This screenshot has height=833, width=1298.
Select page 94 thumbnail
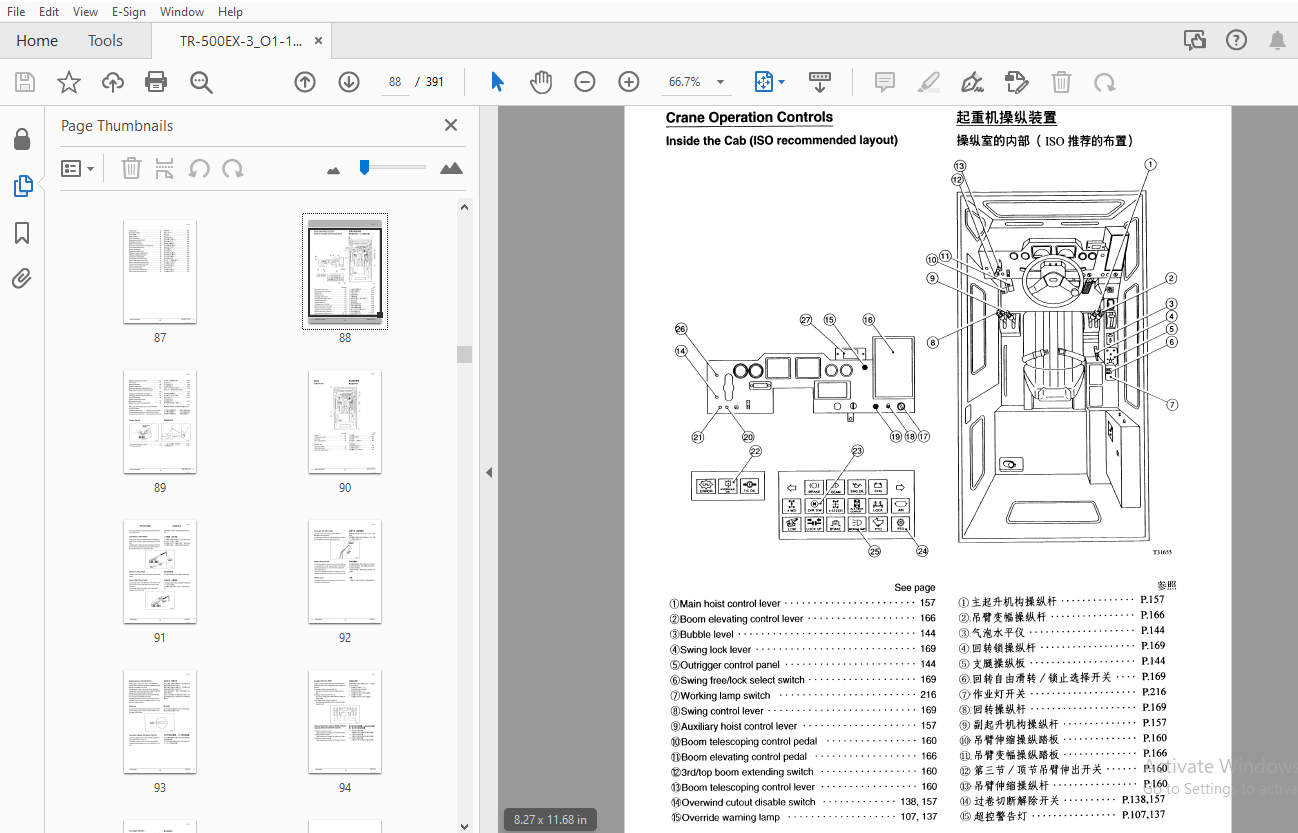345,722
